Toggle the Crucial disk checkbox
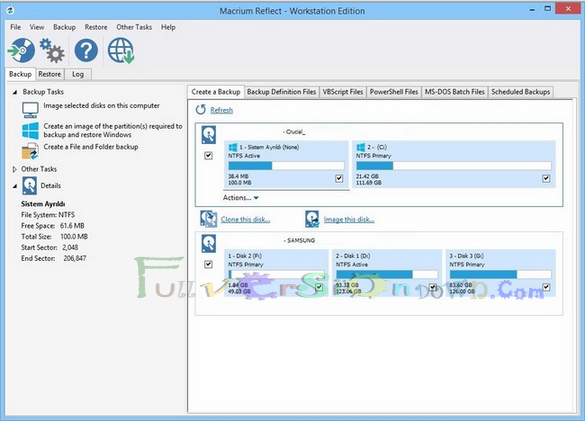585x422 pixels. click(209, 155)
